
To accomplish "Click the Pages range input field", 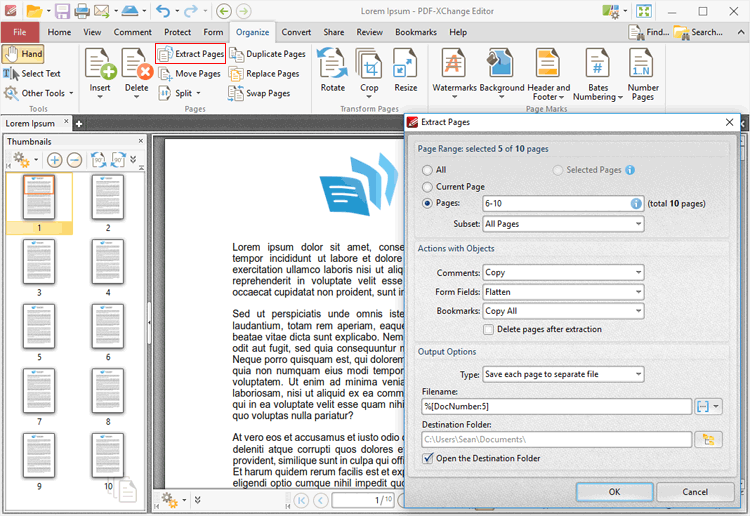I will pos(562,204).
